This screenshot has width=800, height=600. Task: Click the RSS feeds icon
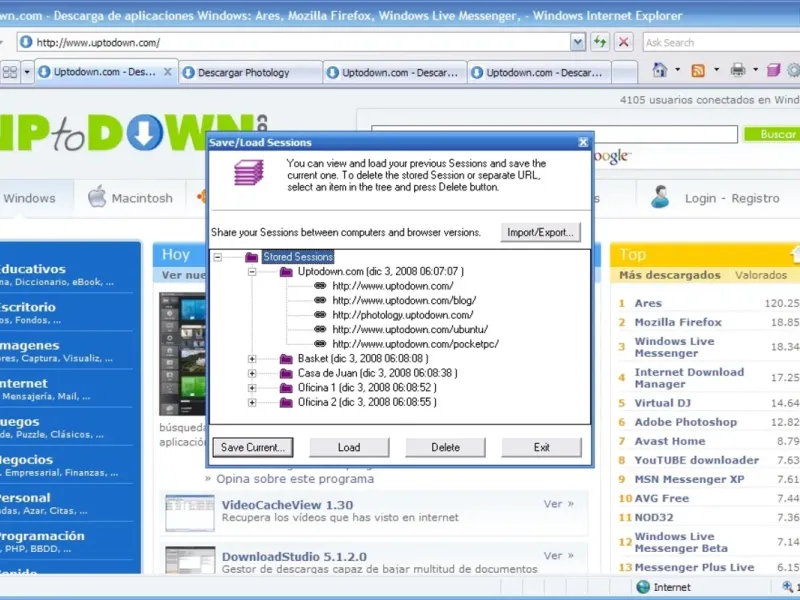coord(698,70)
